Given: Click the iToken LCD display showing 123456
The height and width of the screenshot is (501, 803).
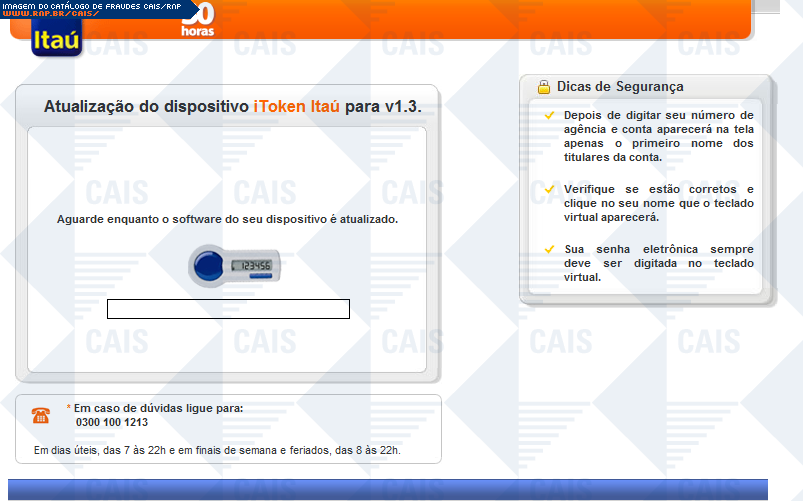Looking at the screenshot, I should [x=251, y=265].
